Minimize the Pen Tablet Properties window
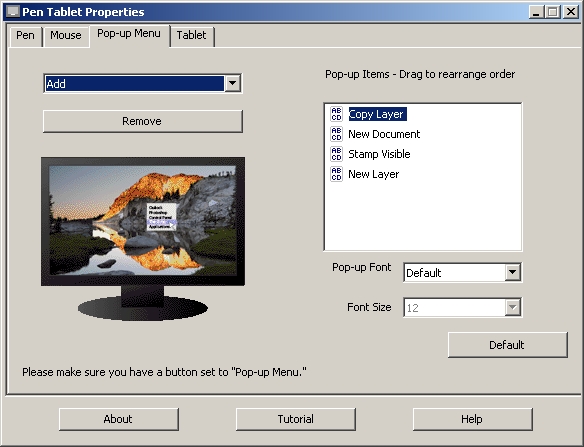 [536, 12]
